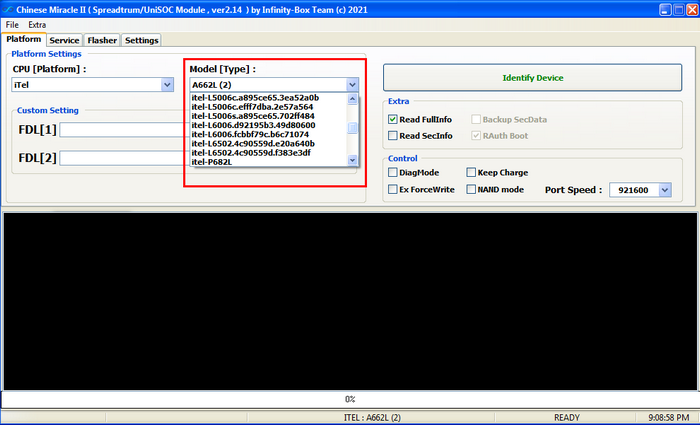Click the model list scrollbar thumb
Viewport: 700px width, 425px height.
click(352, 128)
